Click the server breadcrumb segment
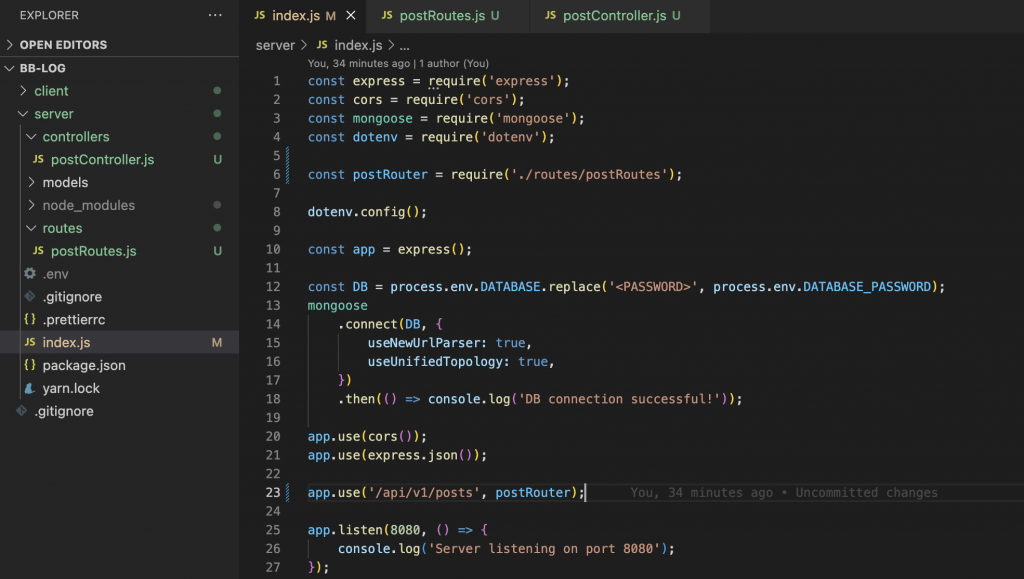Screen dimensions: 1024x579 tap(275, 45)
